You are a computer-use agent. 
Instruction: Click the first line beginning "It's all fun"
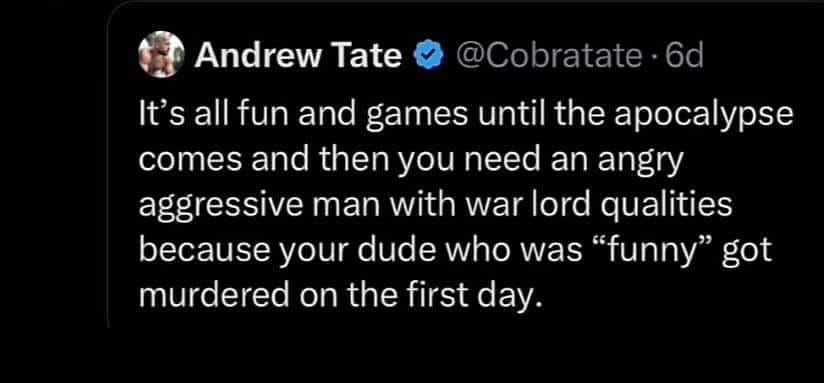[466, 116]
